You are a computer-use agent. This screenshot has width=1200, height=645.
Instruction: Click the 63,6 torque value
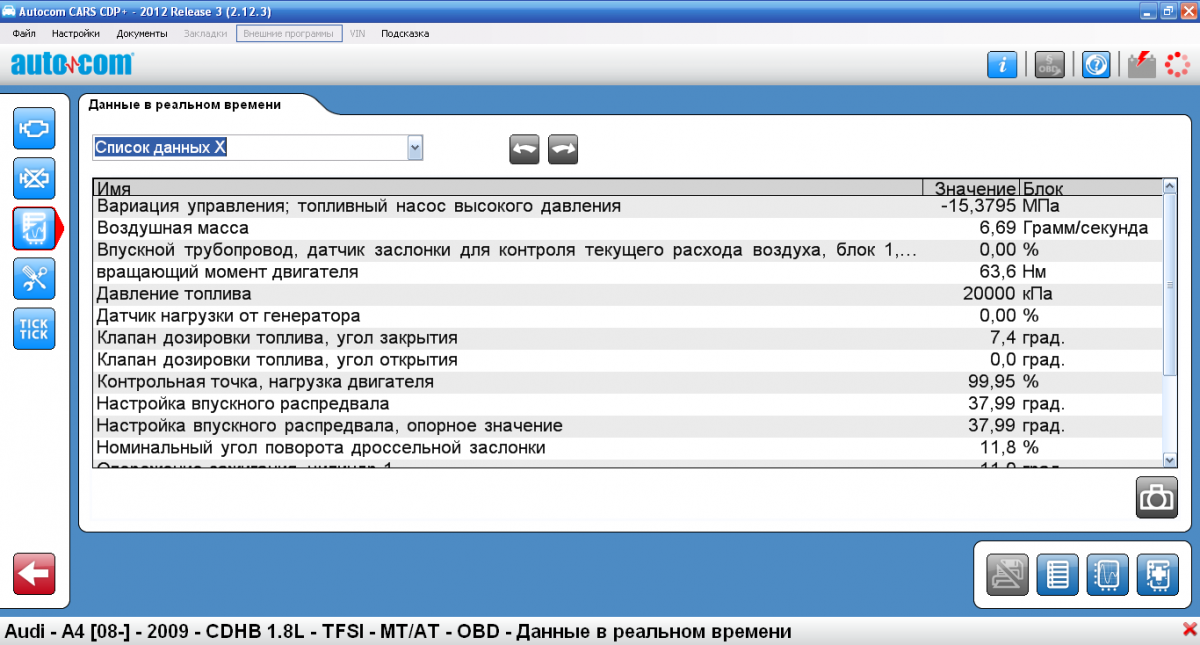tap(998, 272)
